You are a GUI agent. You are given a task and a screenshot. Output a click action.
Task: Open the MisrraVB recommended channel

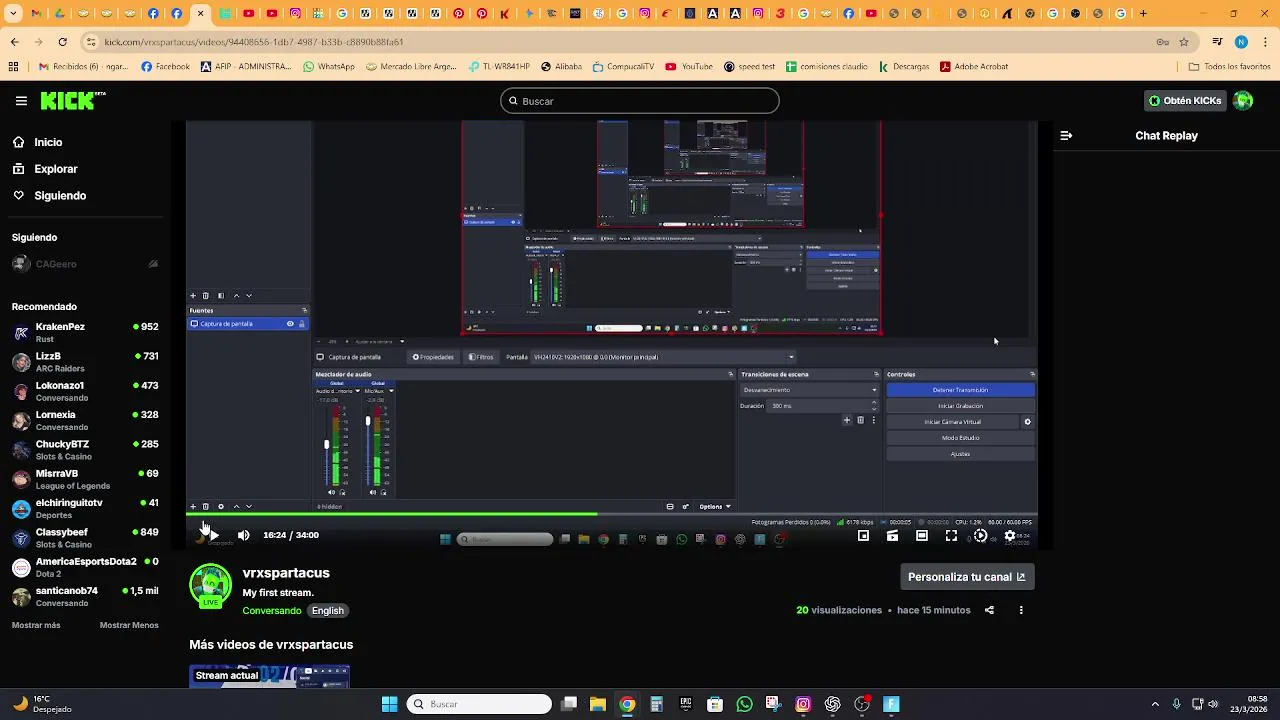[85, 479]
